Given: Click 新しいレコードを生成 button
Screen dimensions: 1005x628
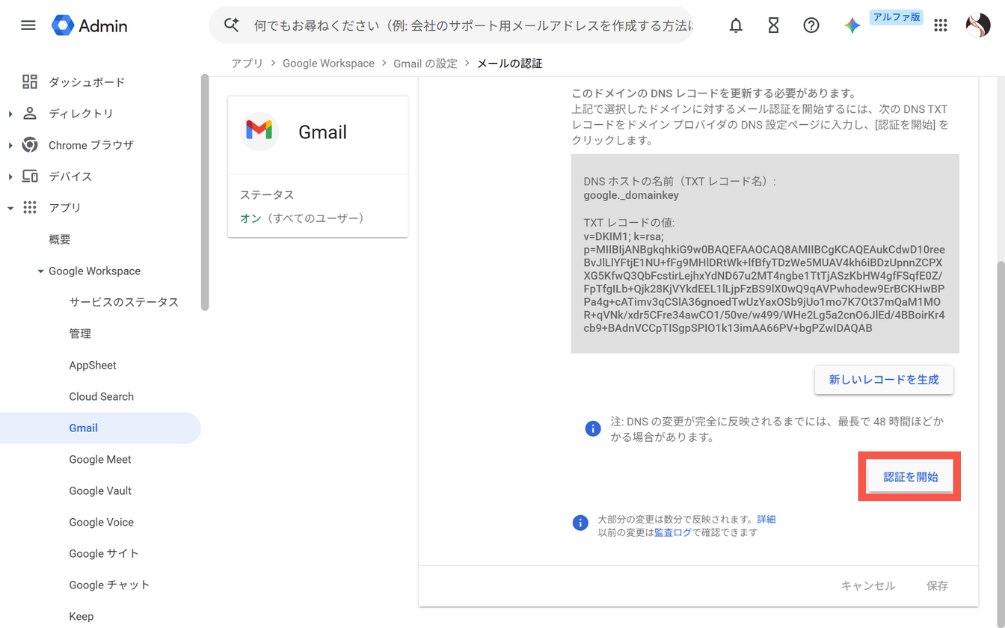Looking at the screenshot, I should [x=884, y=380].
